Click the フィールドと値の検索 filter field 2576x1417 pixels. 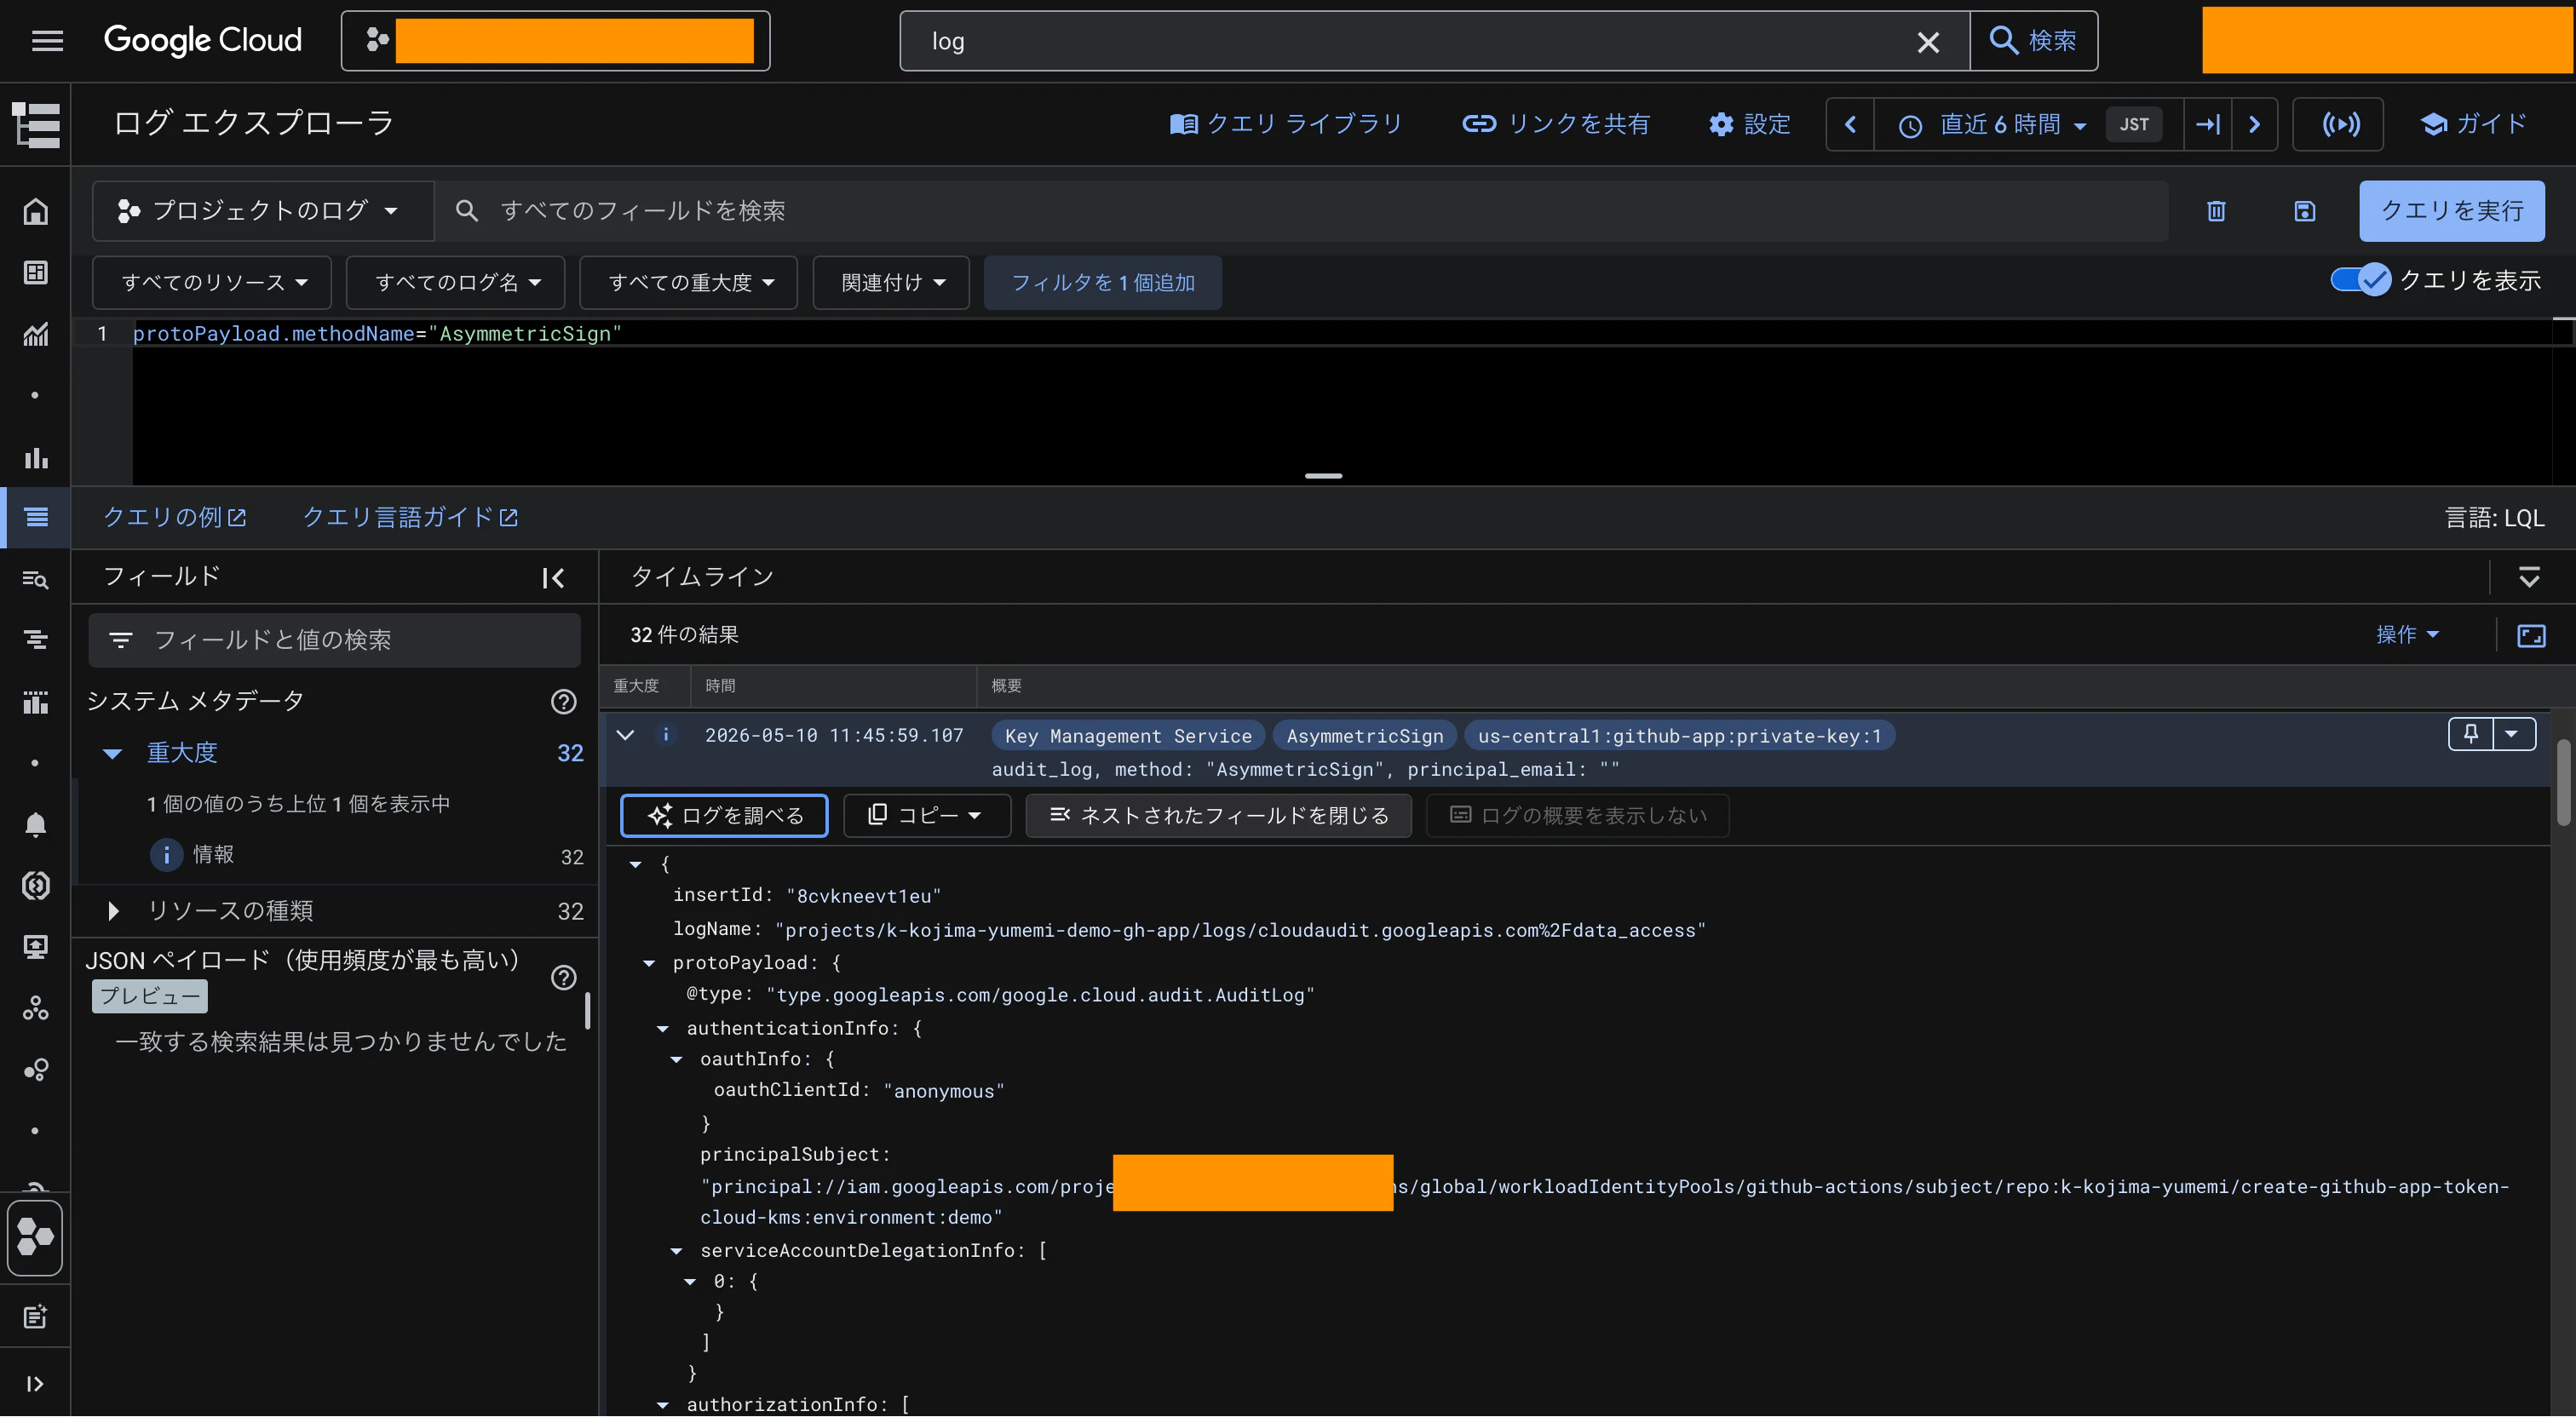(334, 640)
